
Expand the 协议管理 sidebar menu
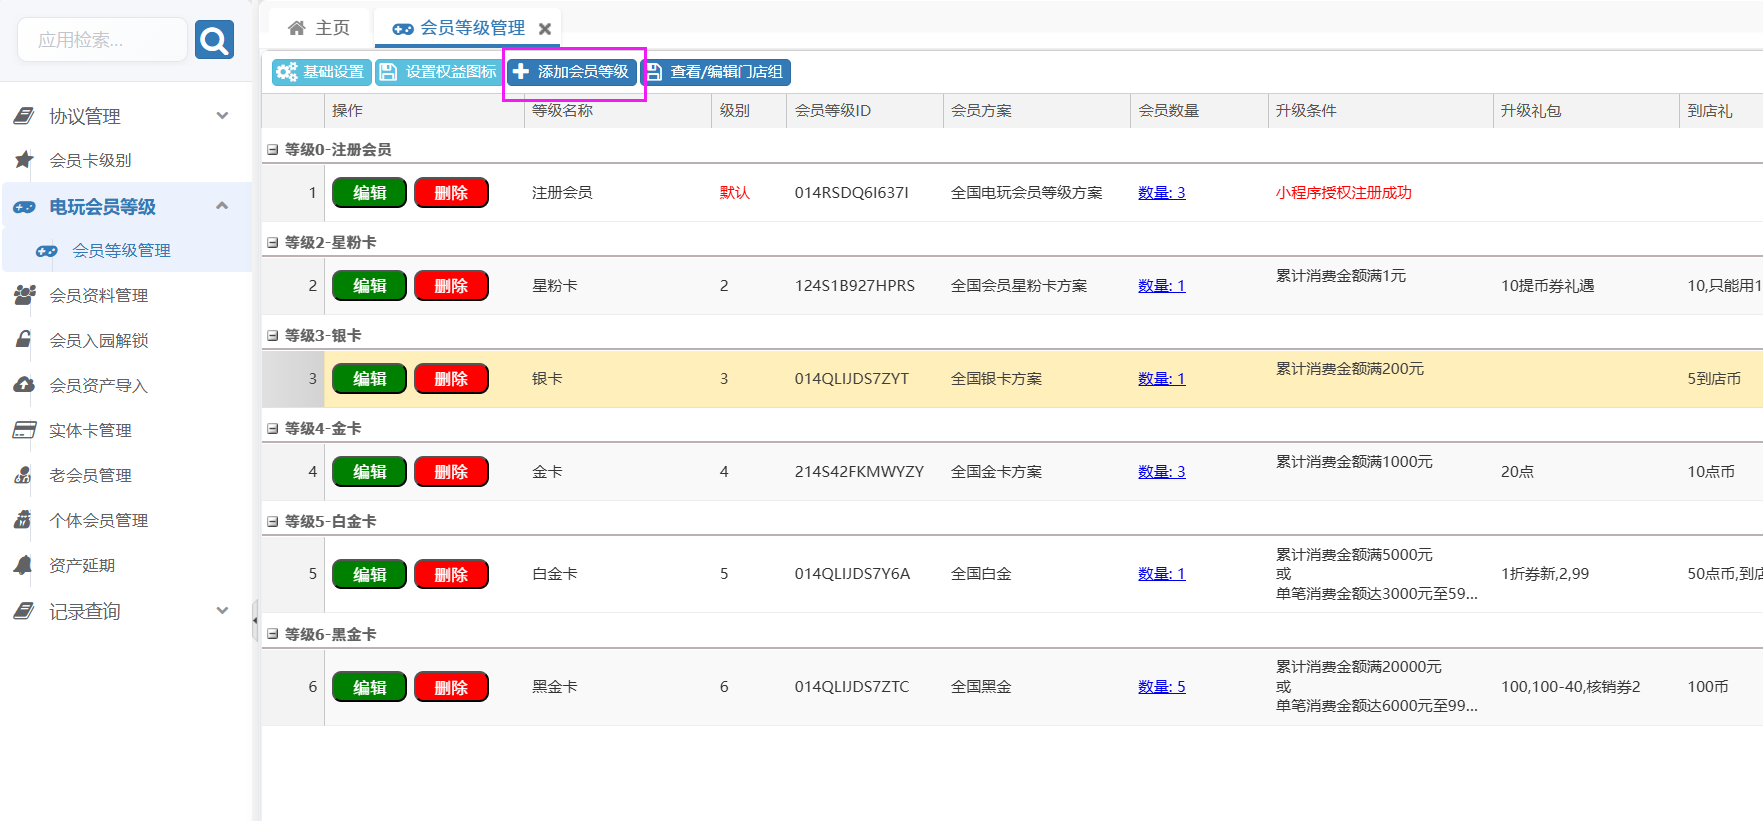point(222,116)
